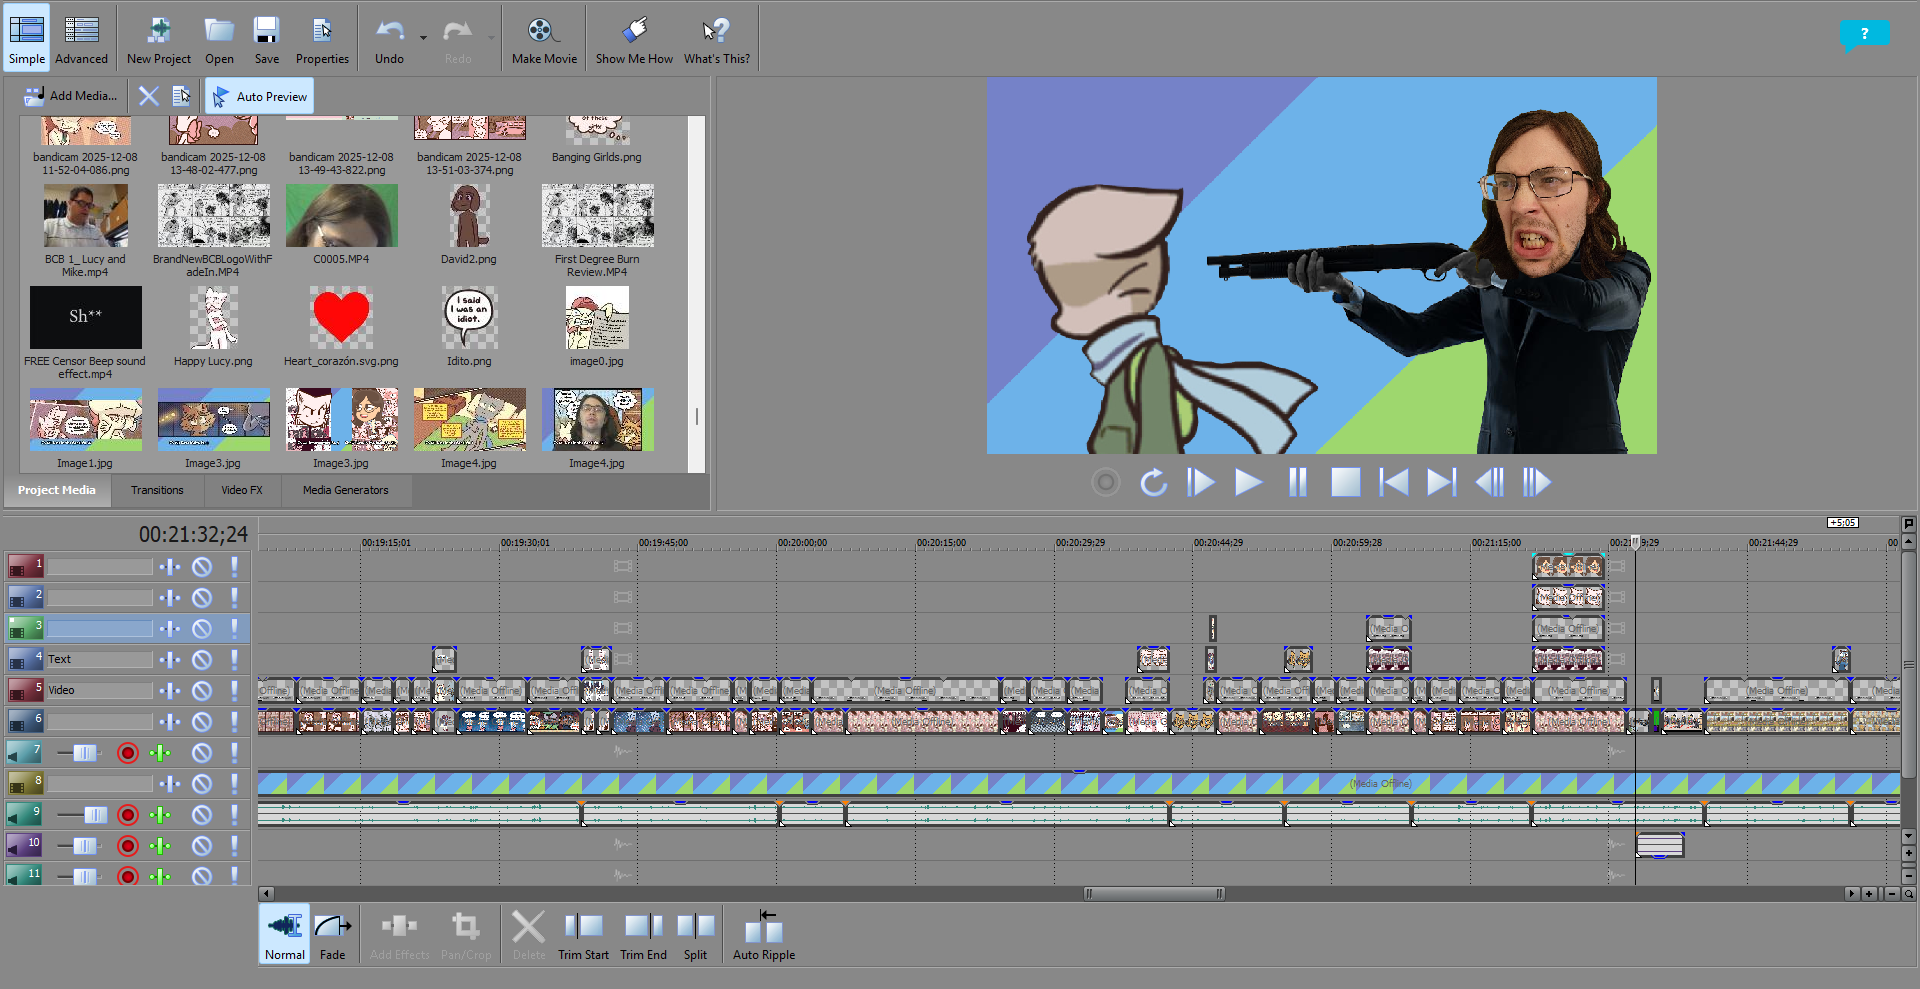Click the Text track name field
Image resolution: width=1920 pixels, height=989 pixels.
click(99, 660)
